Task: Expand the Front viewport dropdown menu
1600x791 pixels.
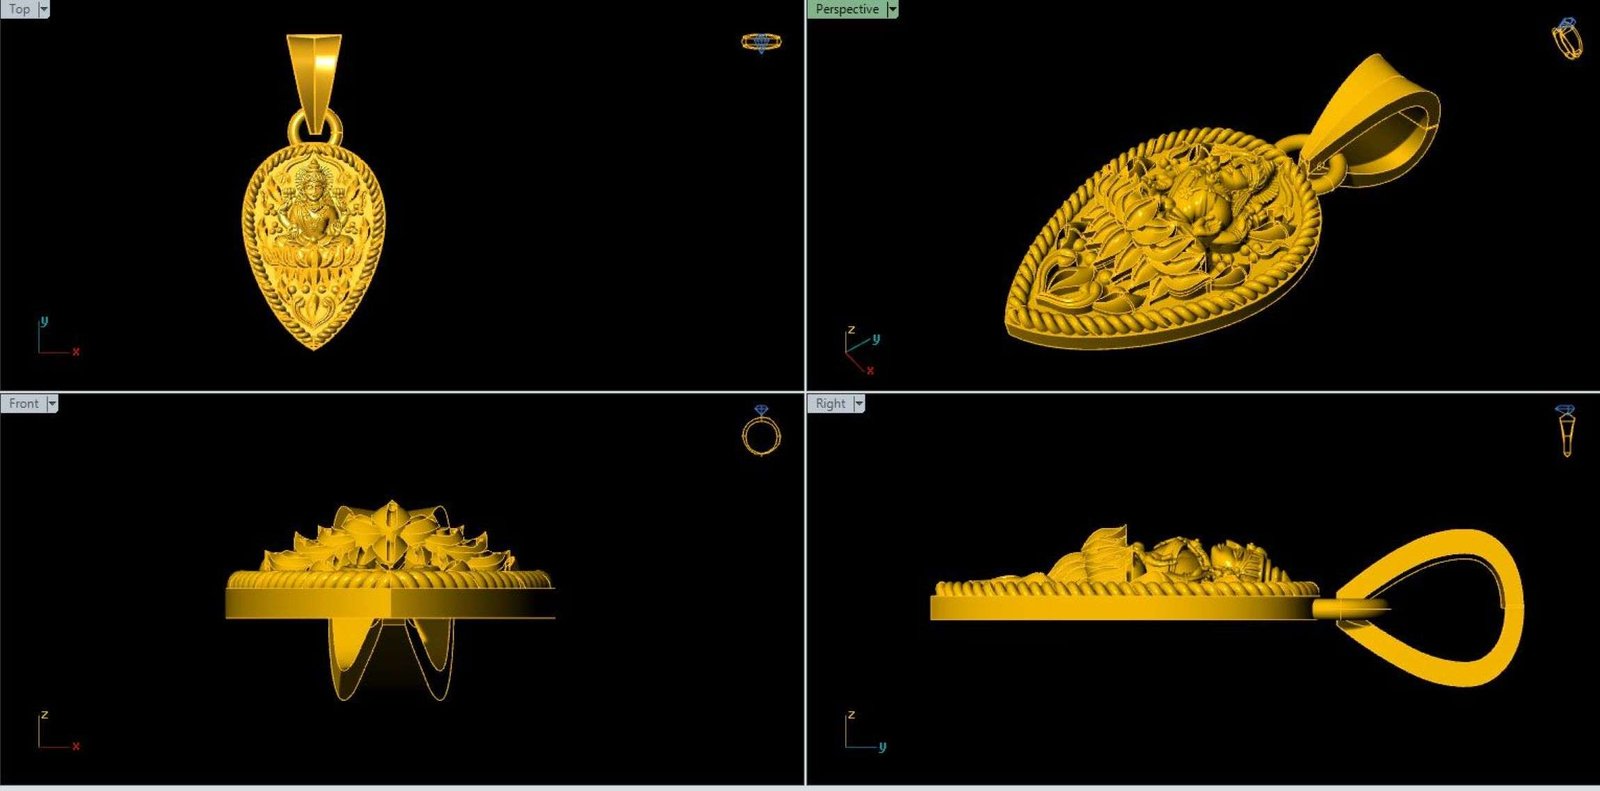Action: (52, 403)
